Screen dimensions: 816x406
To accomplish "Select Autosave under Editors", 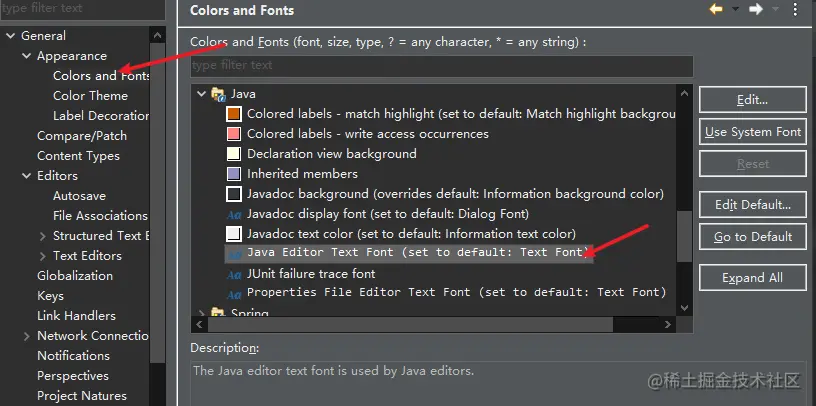I will [x=79, y=196].
